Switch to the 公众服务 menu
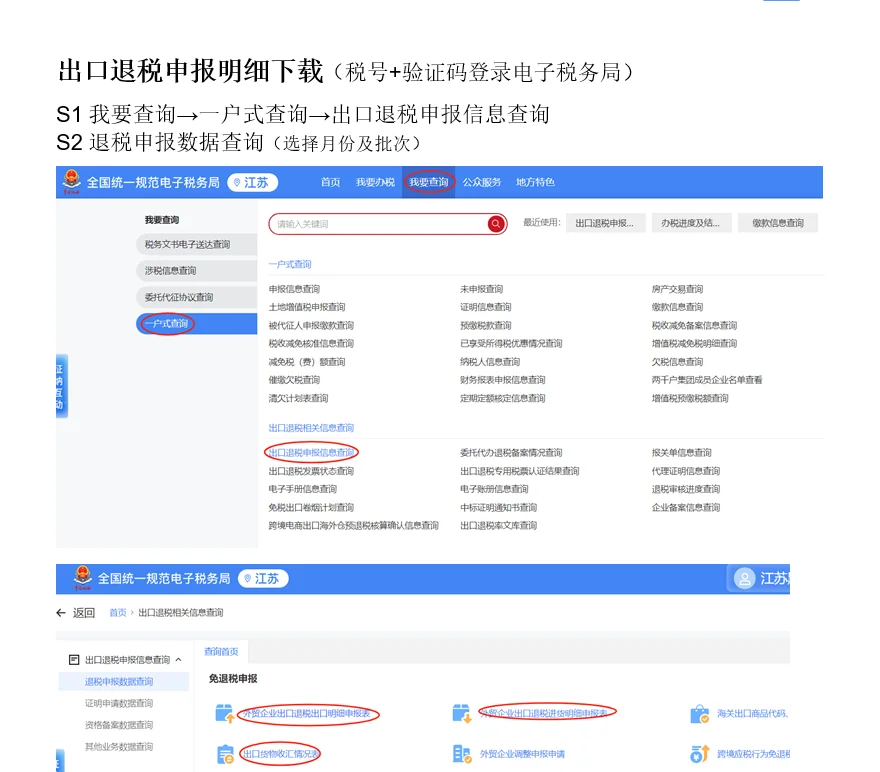The width and height of the screenshot is (880, 772). pyautogui.click(x=479, y=182)
